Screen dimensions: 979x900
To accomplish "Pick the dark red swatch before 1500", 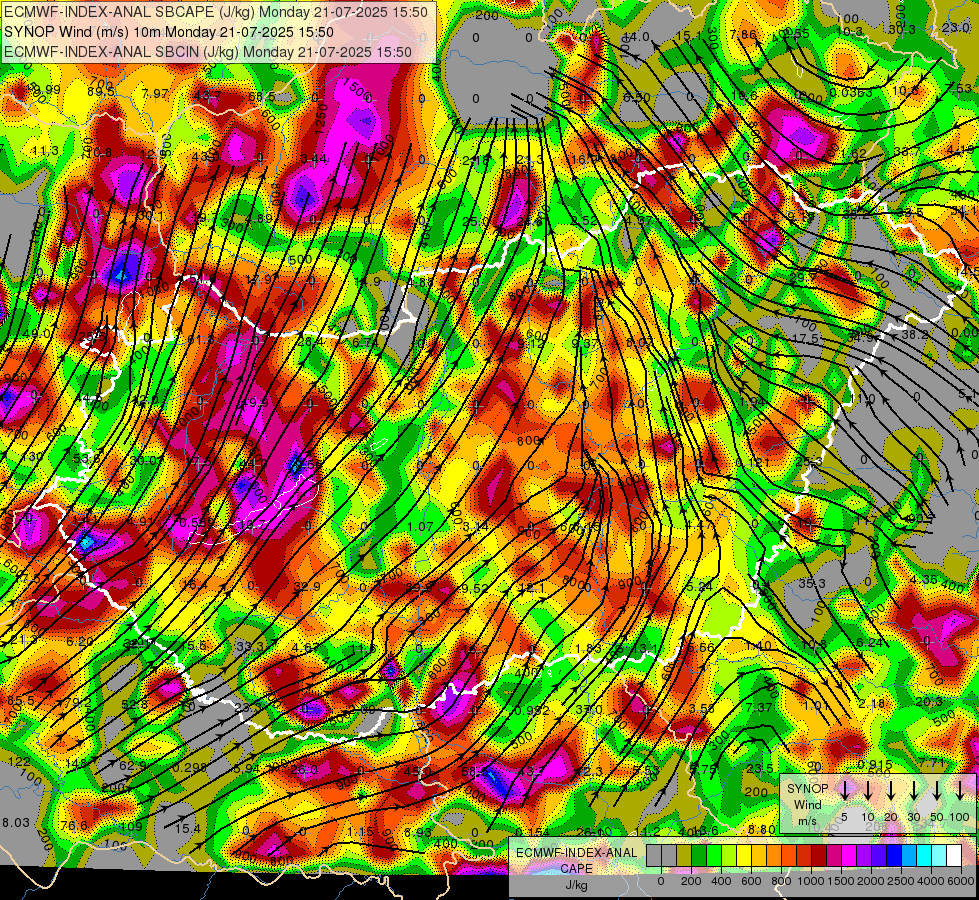I will click(820, 856).
